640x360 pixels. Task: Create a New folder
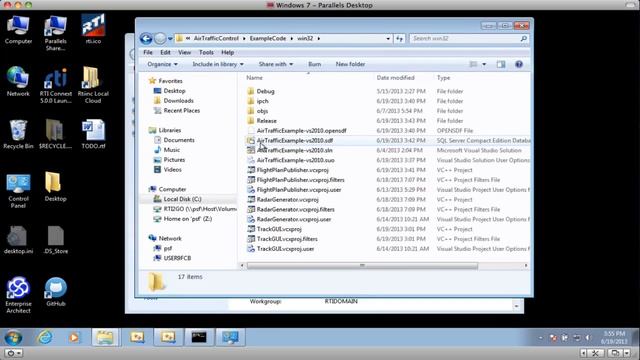point(350,64)
